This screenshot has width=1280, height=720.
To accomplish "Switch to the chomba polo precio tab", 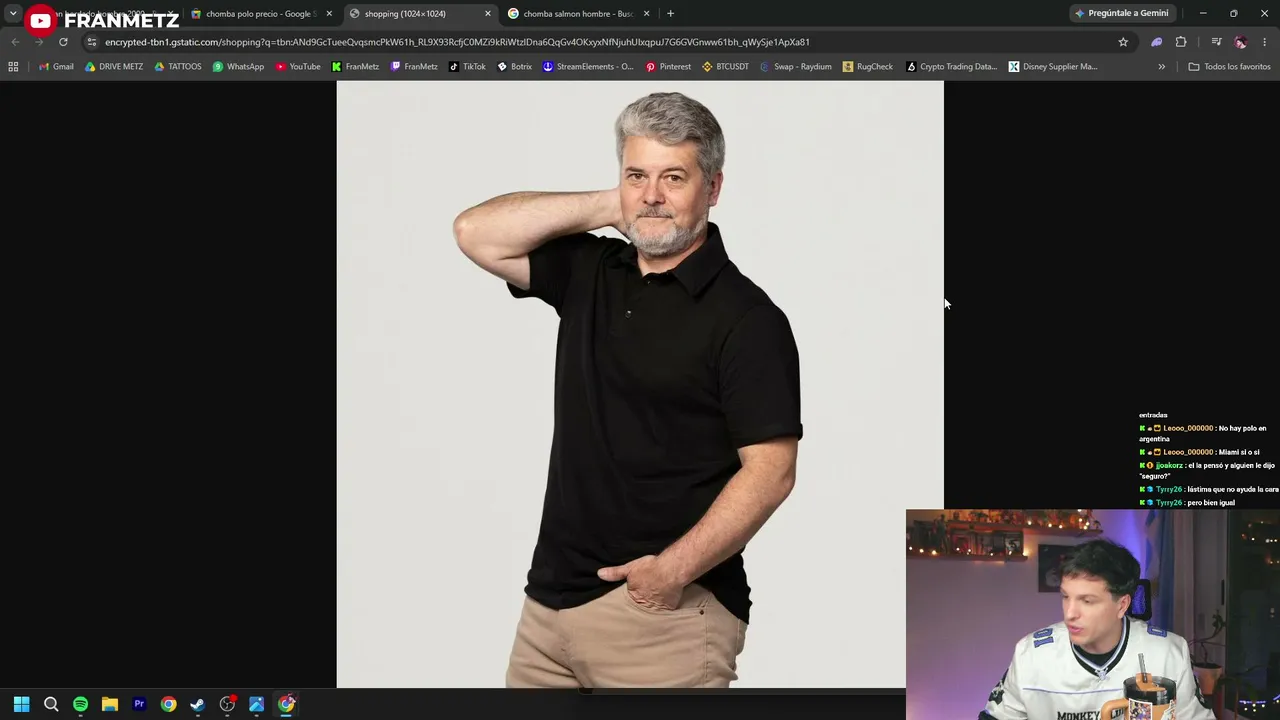I will 260,14.
